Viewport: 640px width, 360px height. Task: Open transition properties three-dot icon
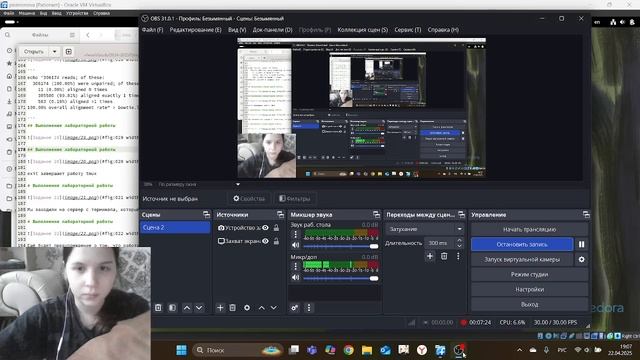[458, 256]
